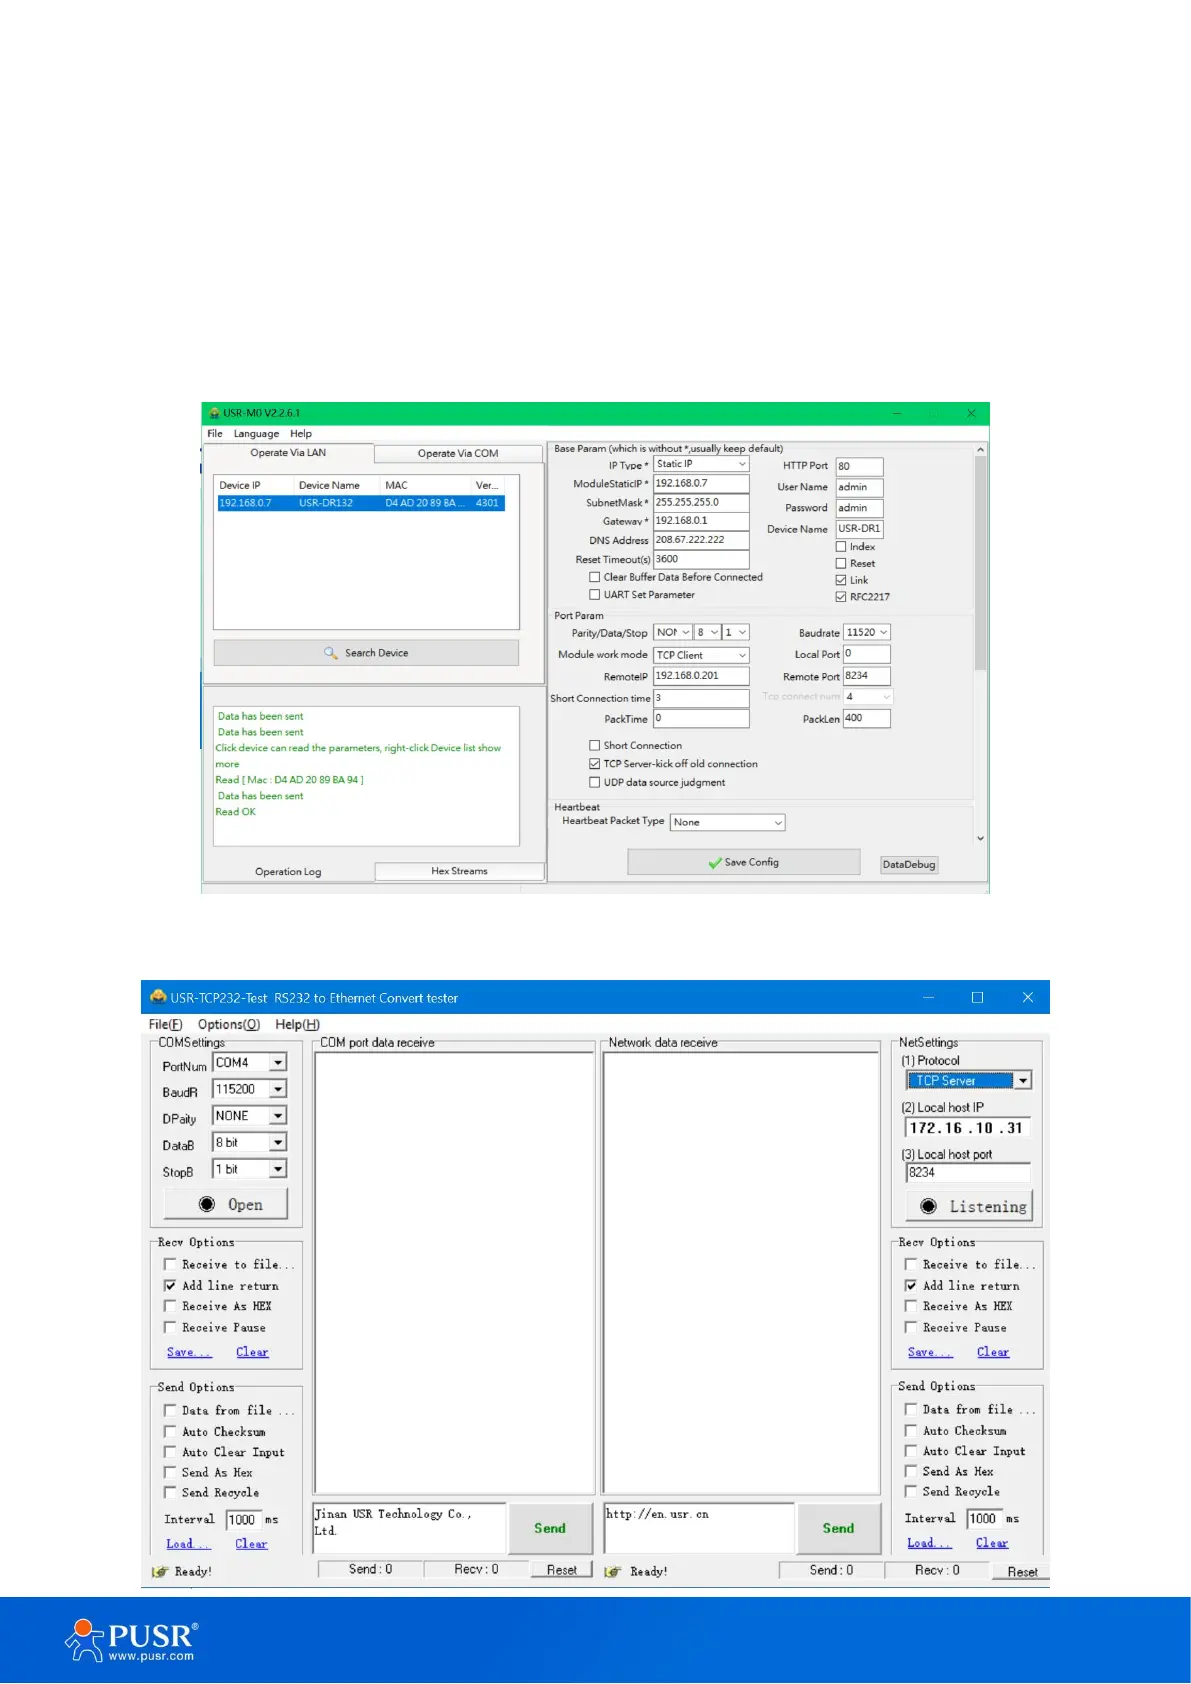Open the File menu in USR-M0
The width and height of the screenshot is (1191, 1684).
[x=215, y=434]
